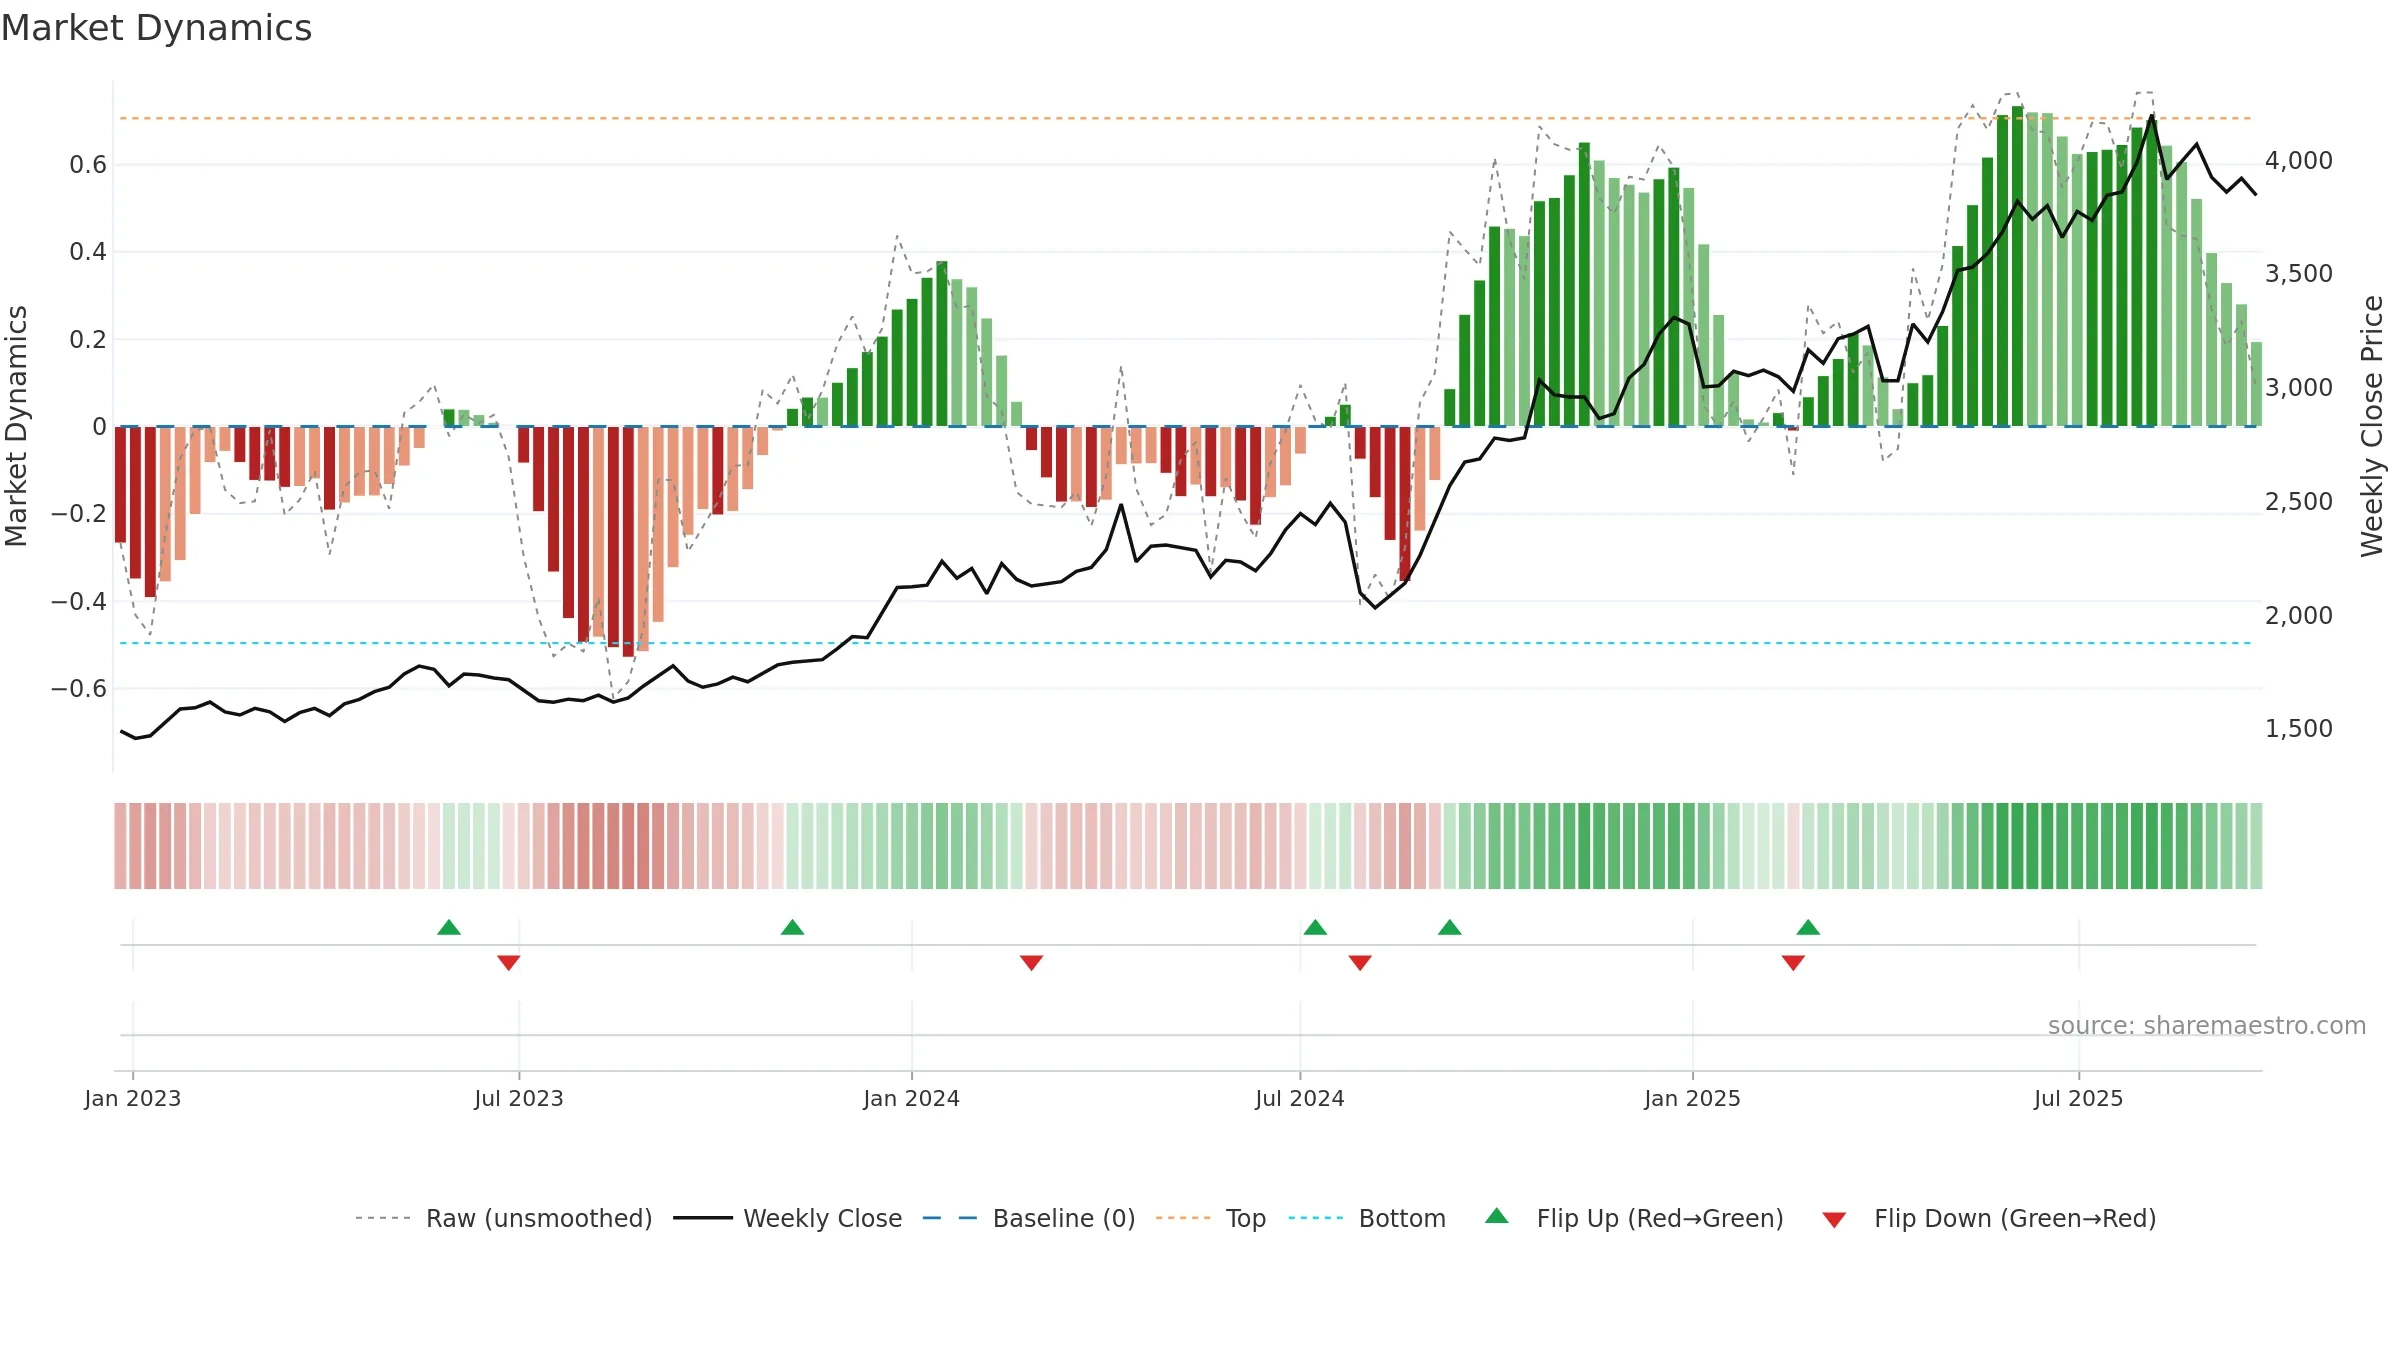Click the deepest red bar near August 2023
Image resolution: width=2400 pixels, height=1350 pixels.
pos(628,541)
